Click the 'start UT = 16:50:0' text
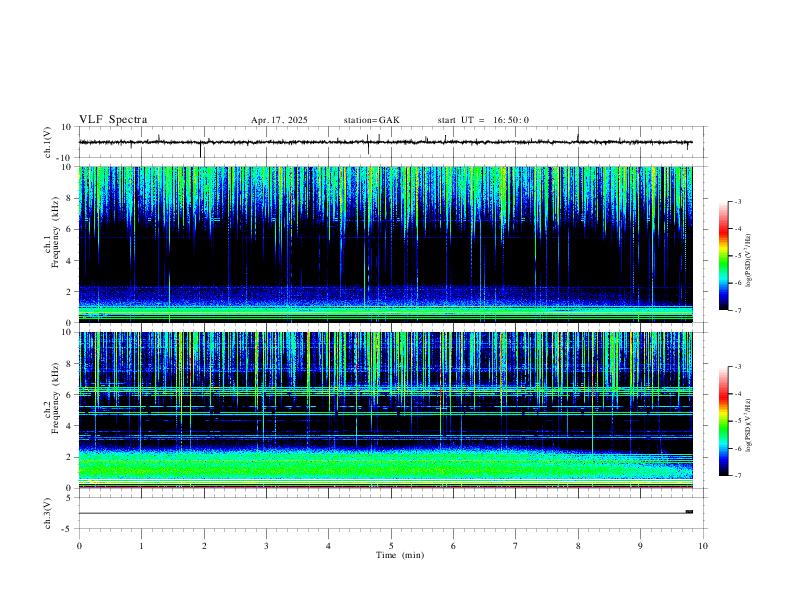Viewport: 792px width, 612px height. coord(483,120)
